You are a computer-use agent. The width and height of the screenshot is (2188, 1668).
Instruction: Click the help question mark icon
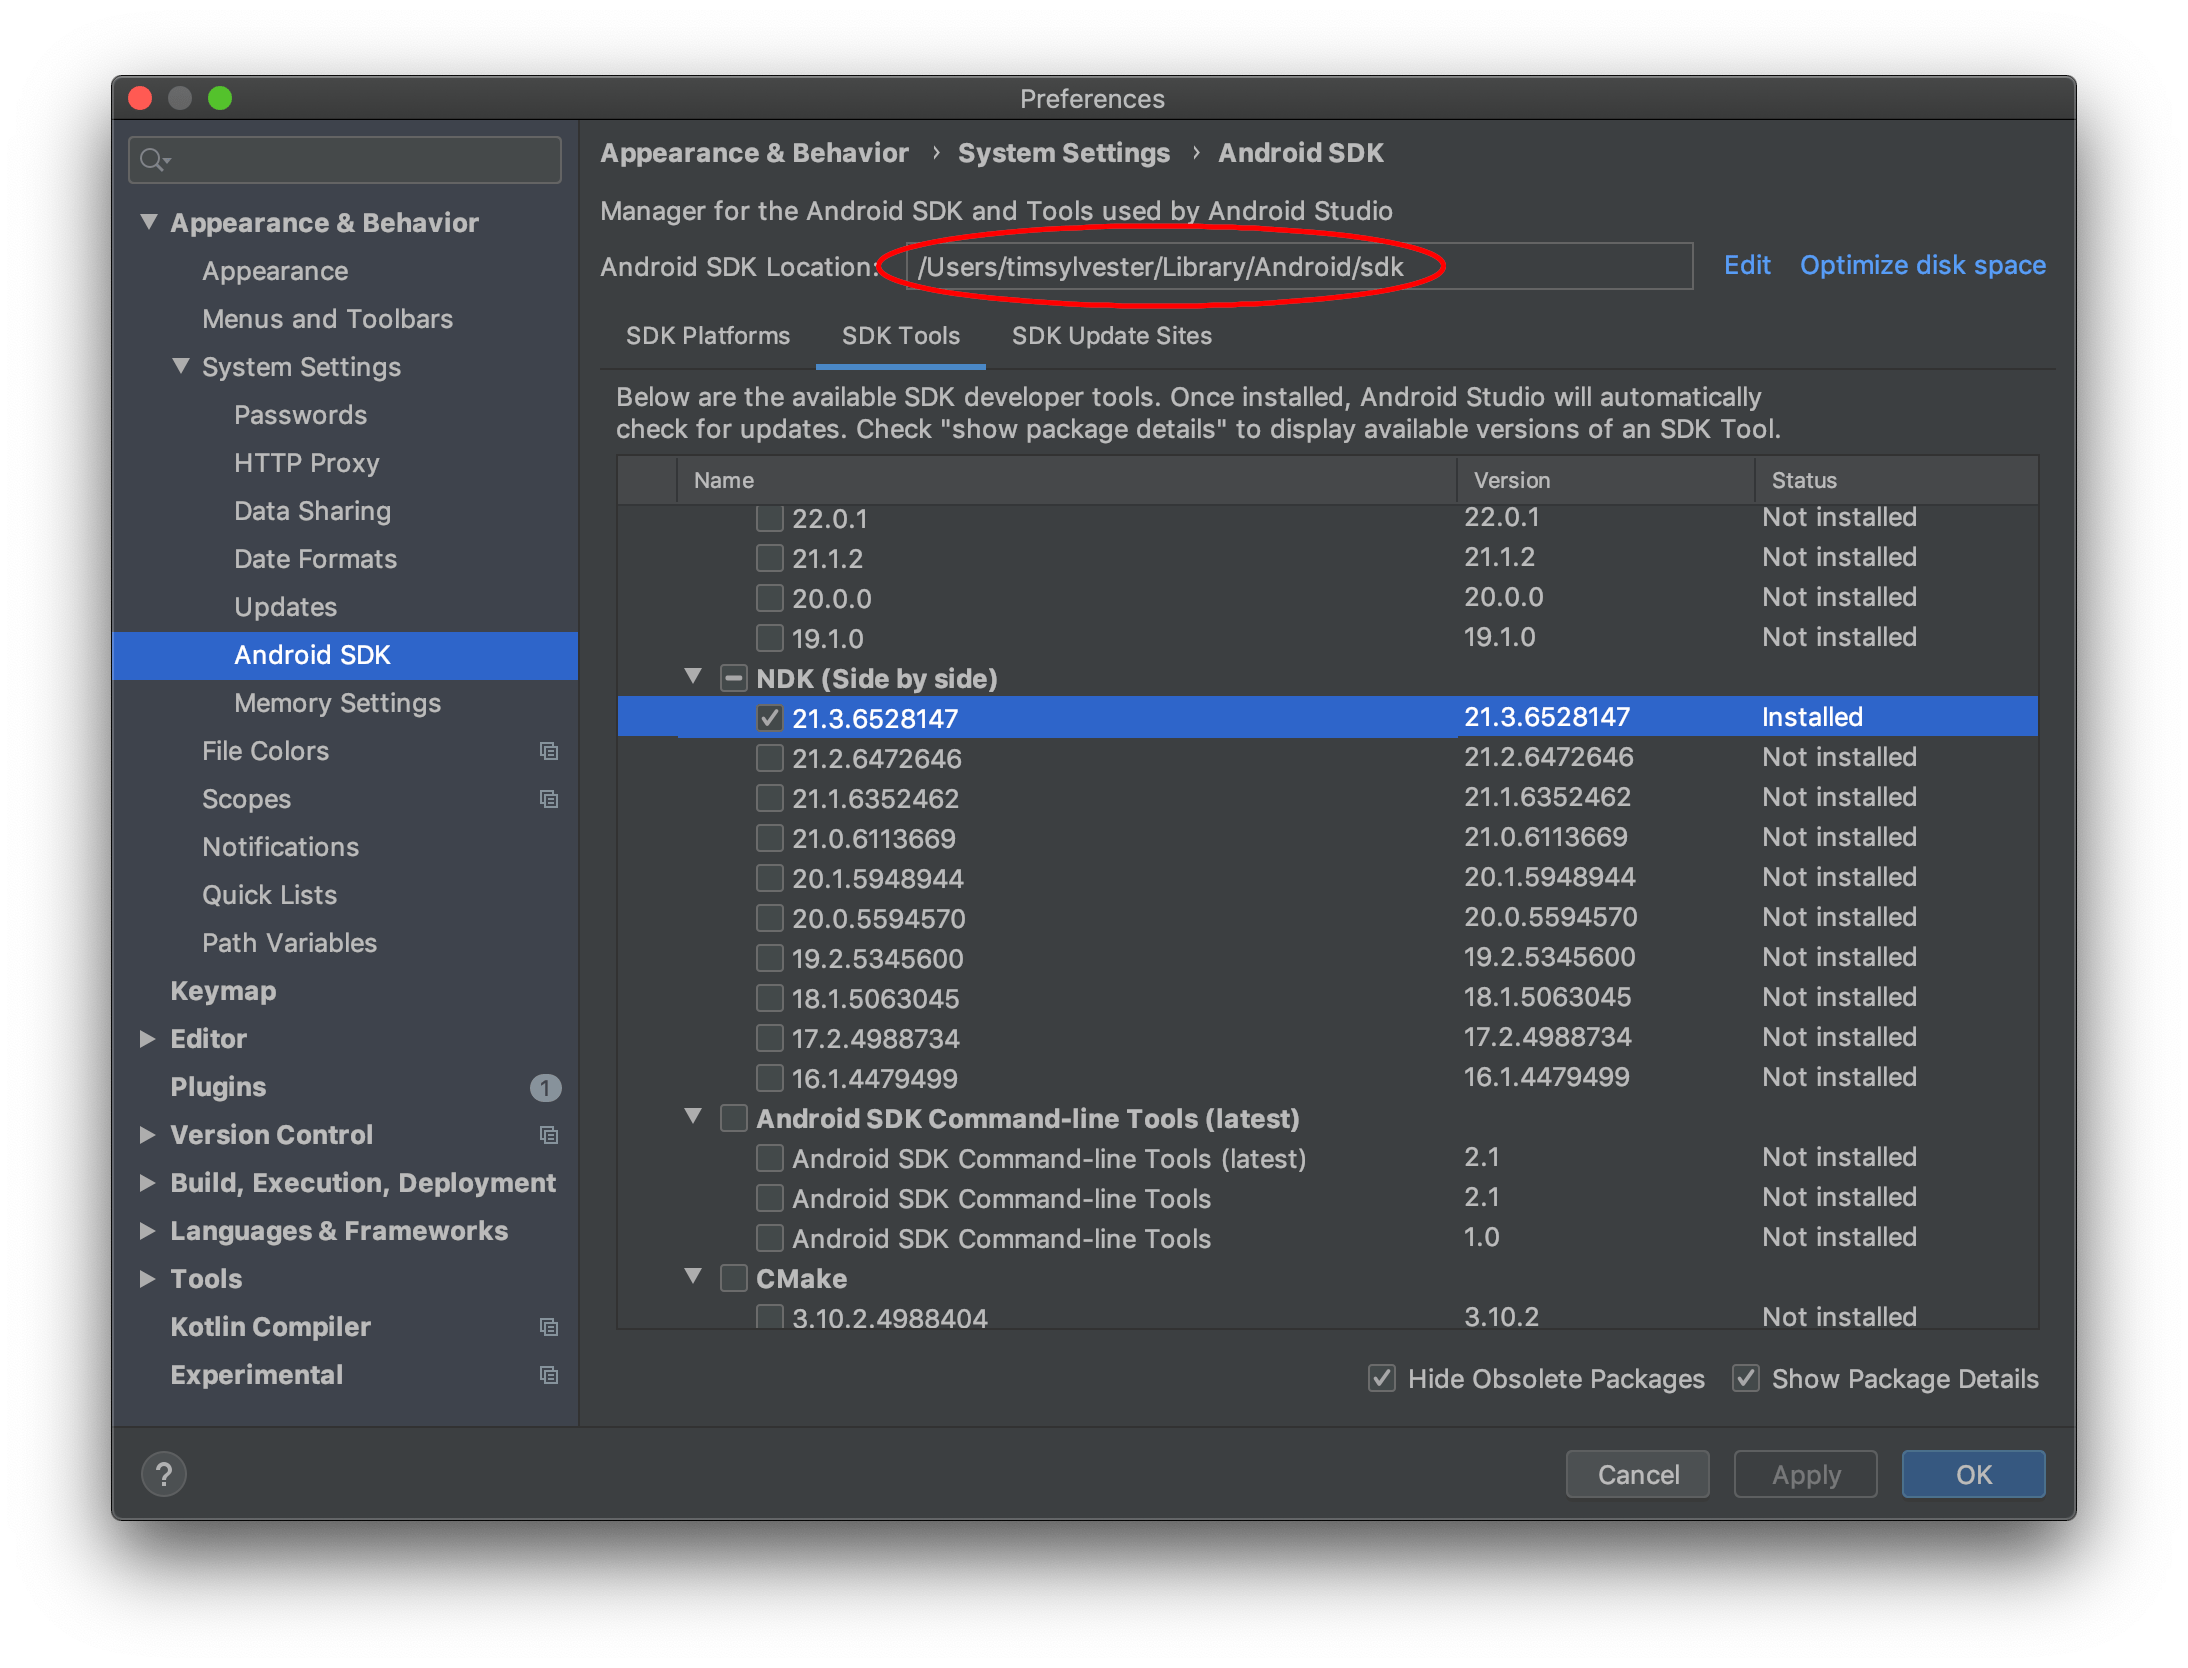pyautogui.click(x=164, y=1474)
